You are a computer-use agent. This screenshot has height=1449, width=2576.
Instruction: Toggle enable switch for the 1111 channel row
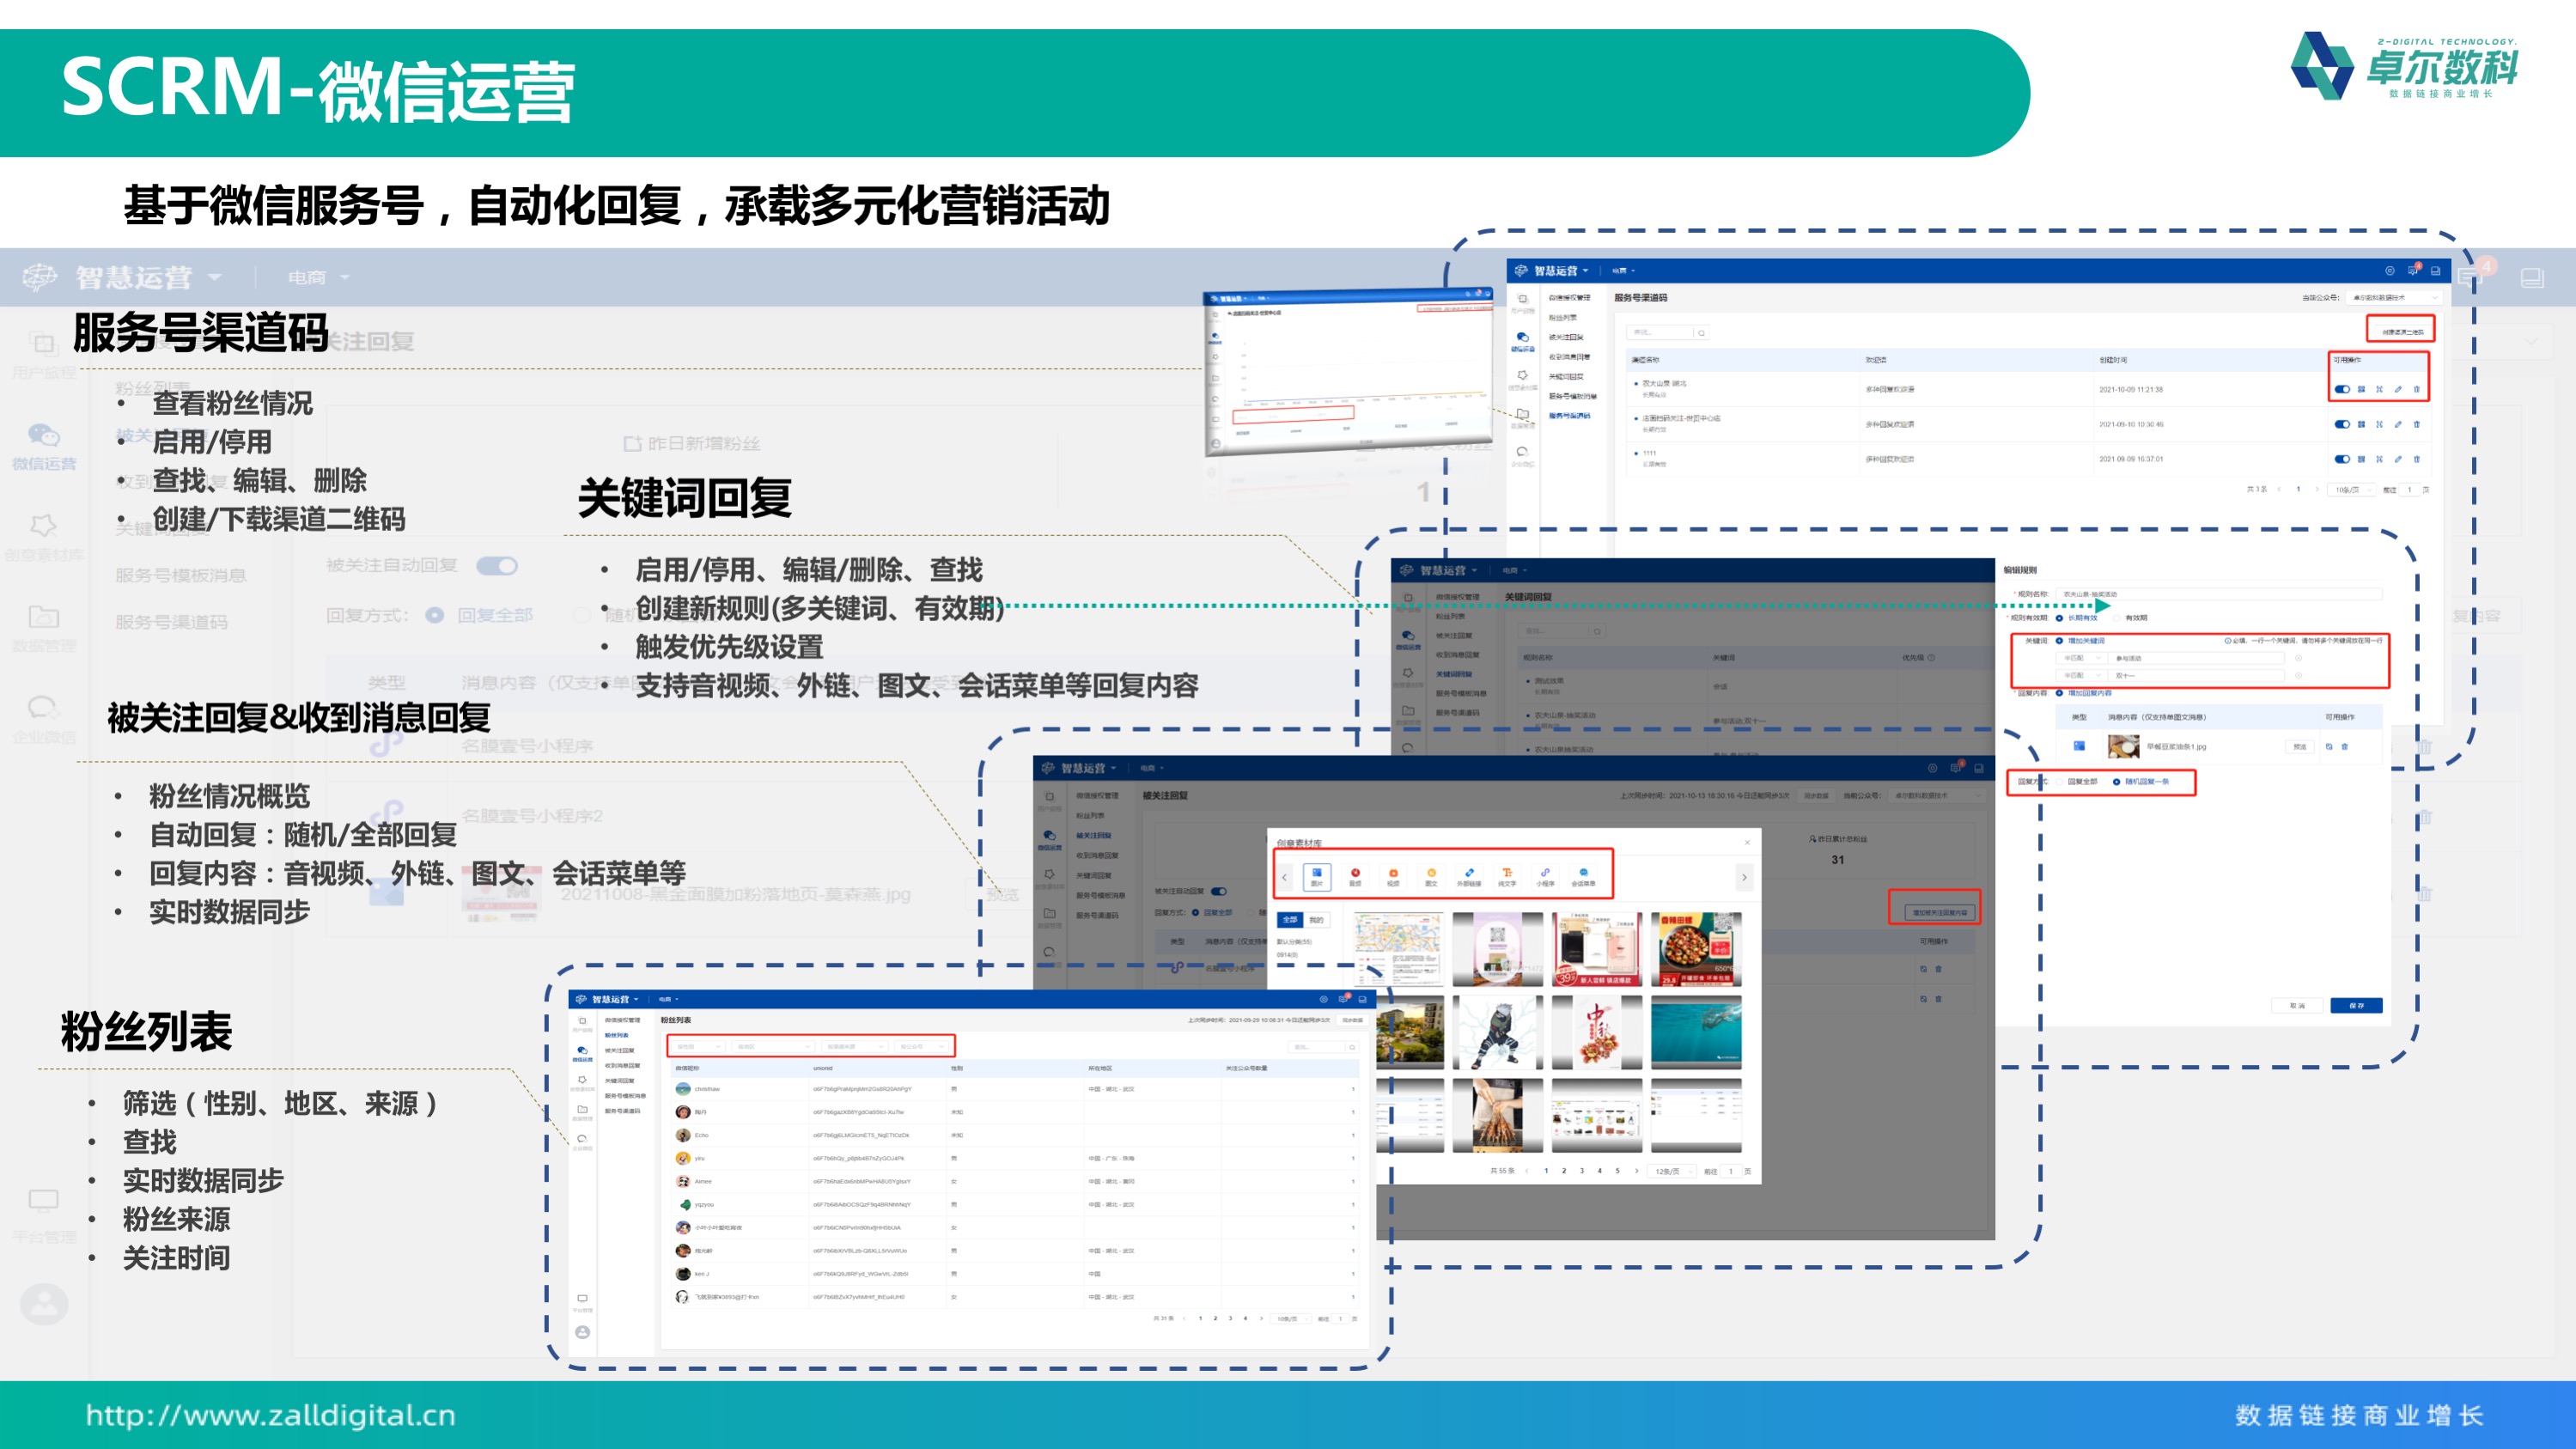pos(2342,459)
